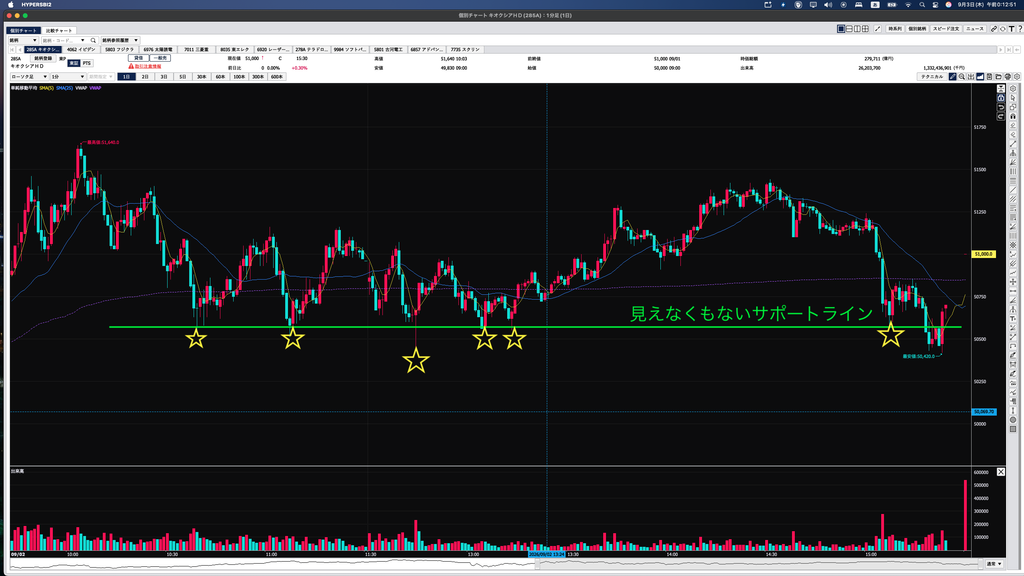Click the スピード注文 button
1024x576 pixels.
point(946,29)
